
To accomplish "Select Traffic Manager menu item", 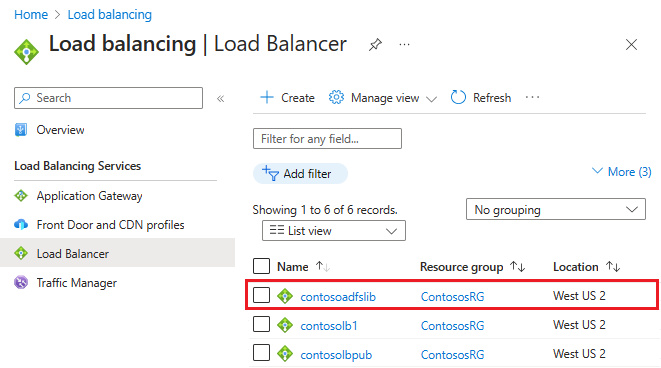I will click(x=77, y=283).
